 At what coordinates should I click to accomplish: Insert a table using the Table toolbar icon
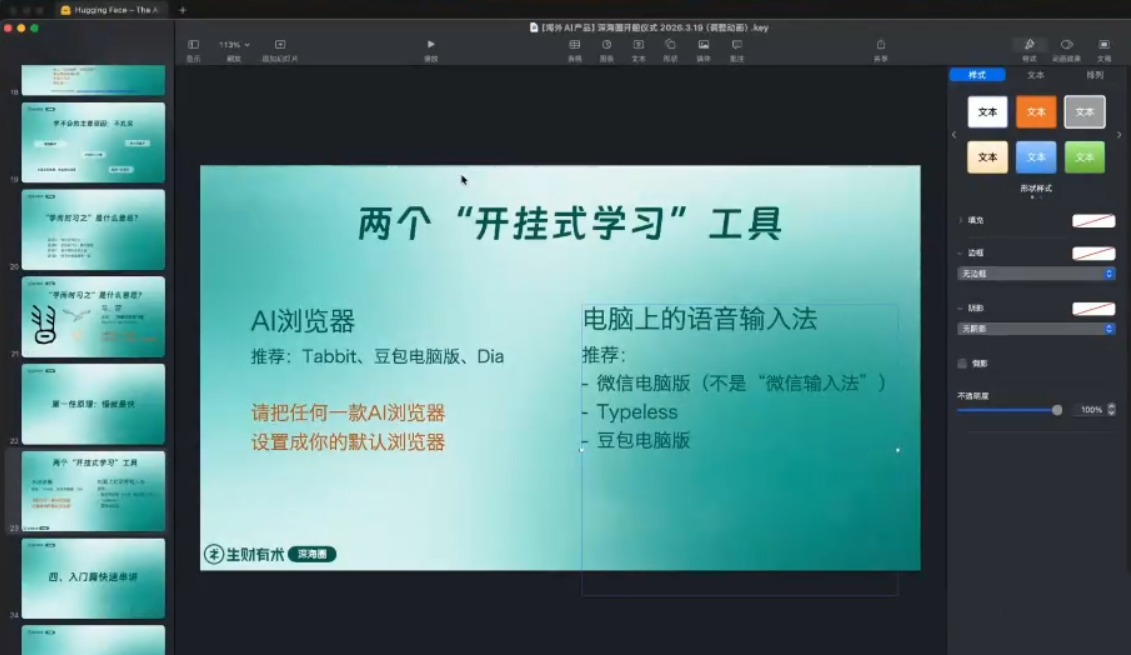coord(573,44)
